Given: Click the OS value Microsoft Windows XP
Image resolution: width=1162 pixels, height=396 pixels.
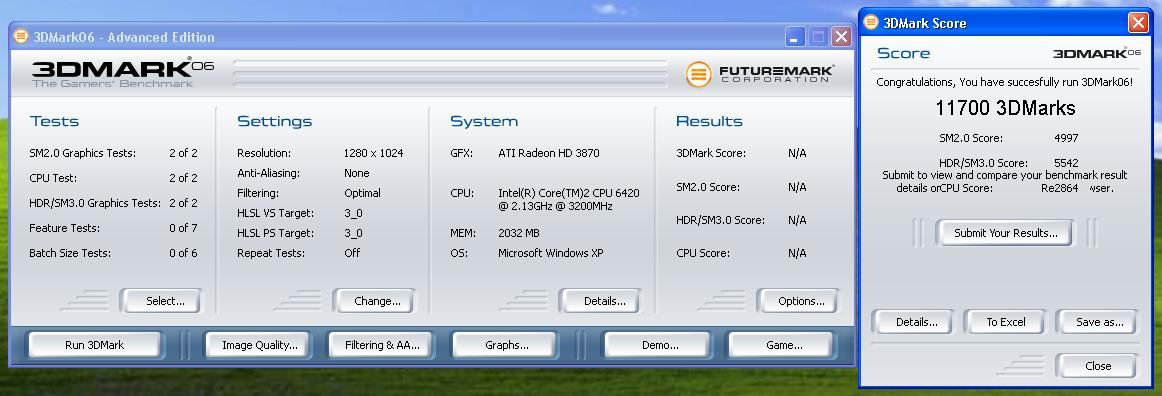Looking at the screenshot, I should 551,253.
